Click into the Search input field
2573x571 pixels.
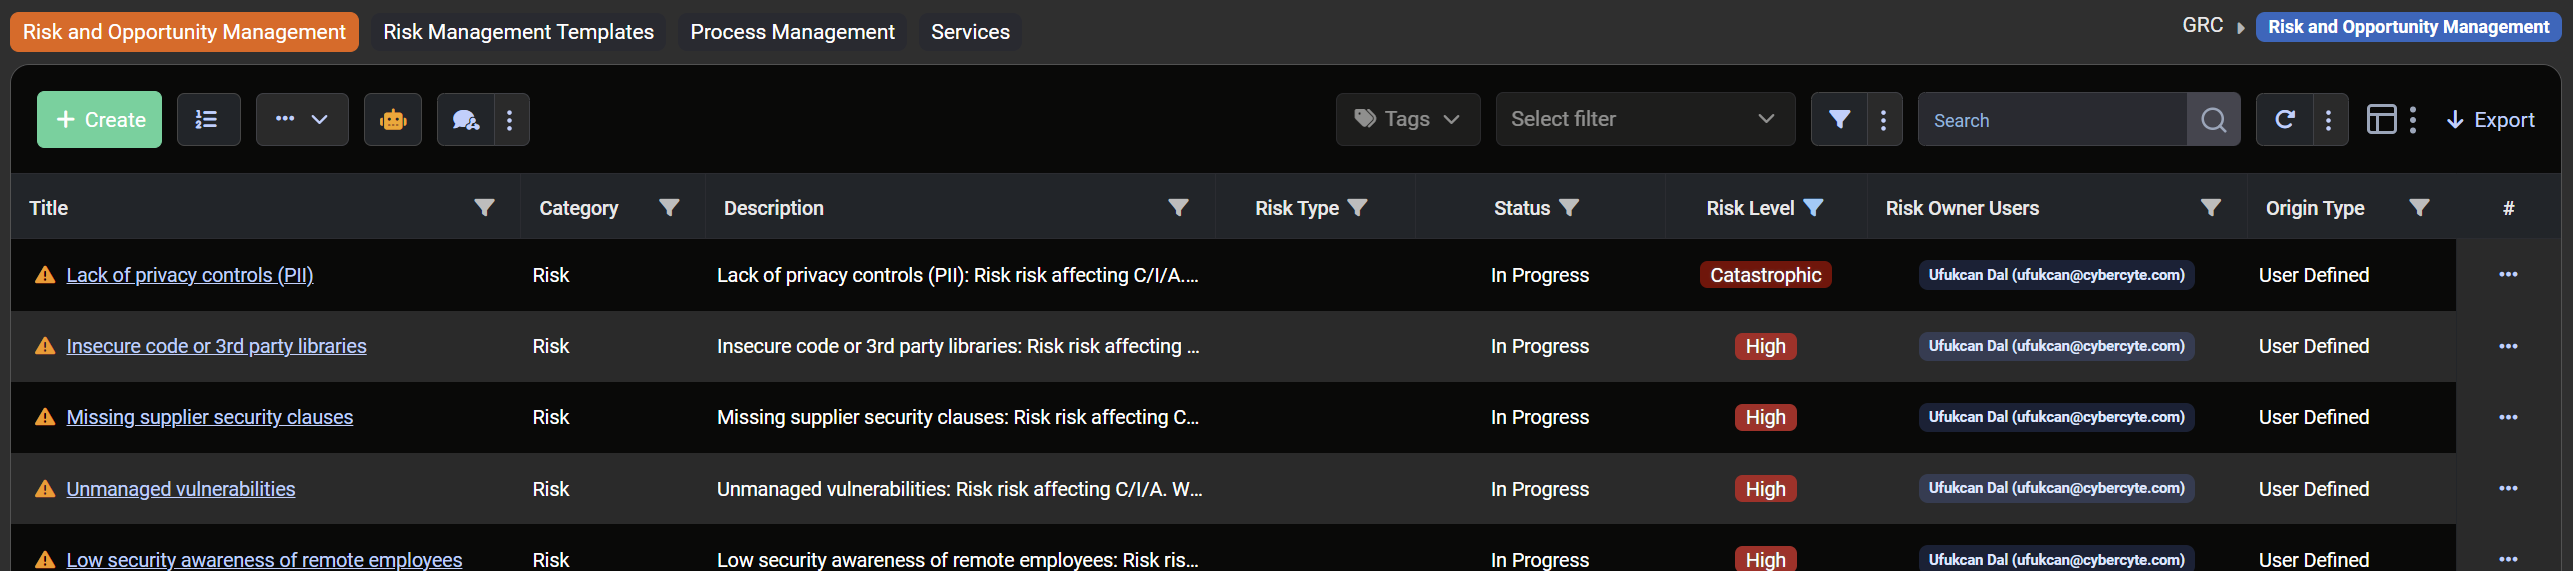point(2052,120)
